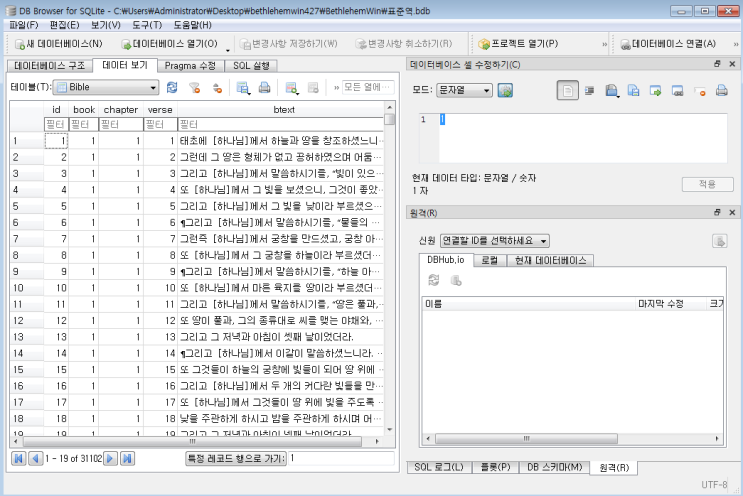Open the mode dropdown set to 문자열
Viewport: 743px width, 496px height.
(464, 90)
